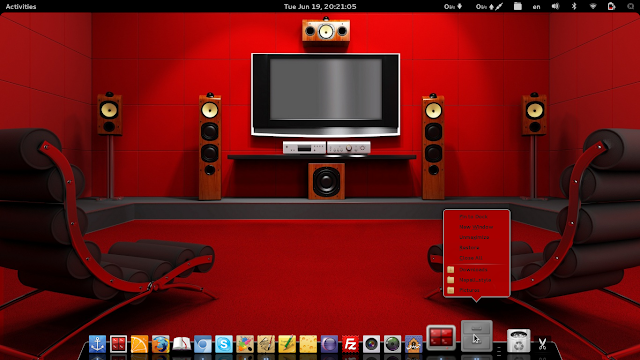Open the webcam camera app in dock
This screenshot has height=360, width=640.
371,344
